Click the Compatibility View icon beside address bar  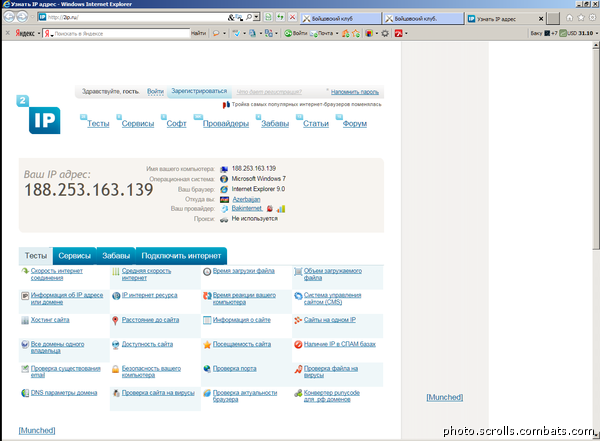point(269,17)
